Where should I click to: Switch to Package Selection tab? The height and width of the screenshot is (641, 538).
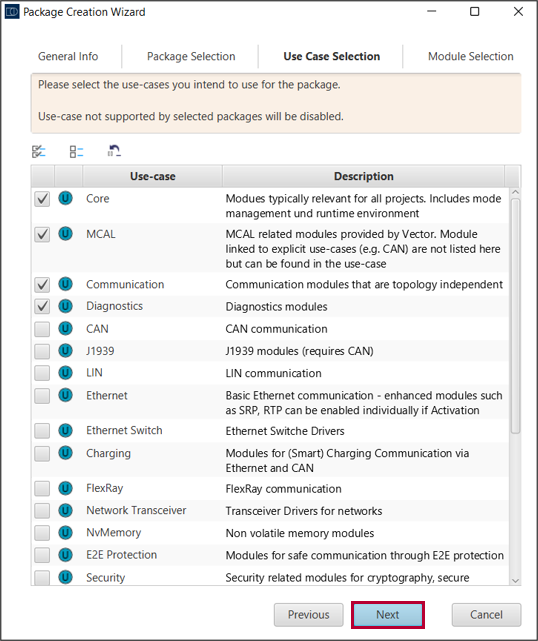[191, 56]
